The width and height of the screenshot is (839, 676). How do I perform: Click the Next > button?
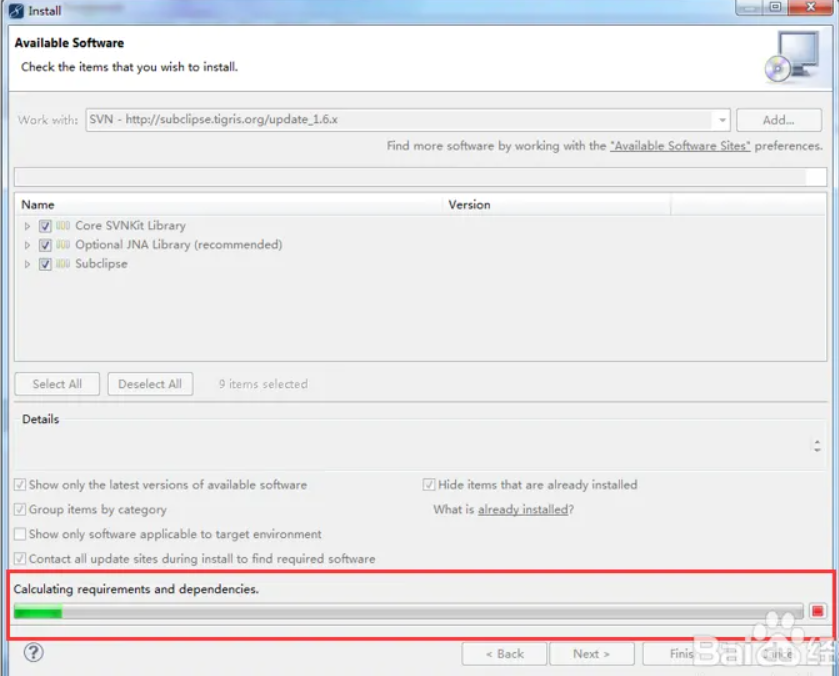(x=591, y=654)
